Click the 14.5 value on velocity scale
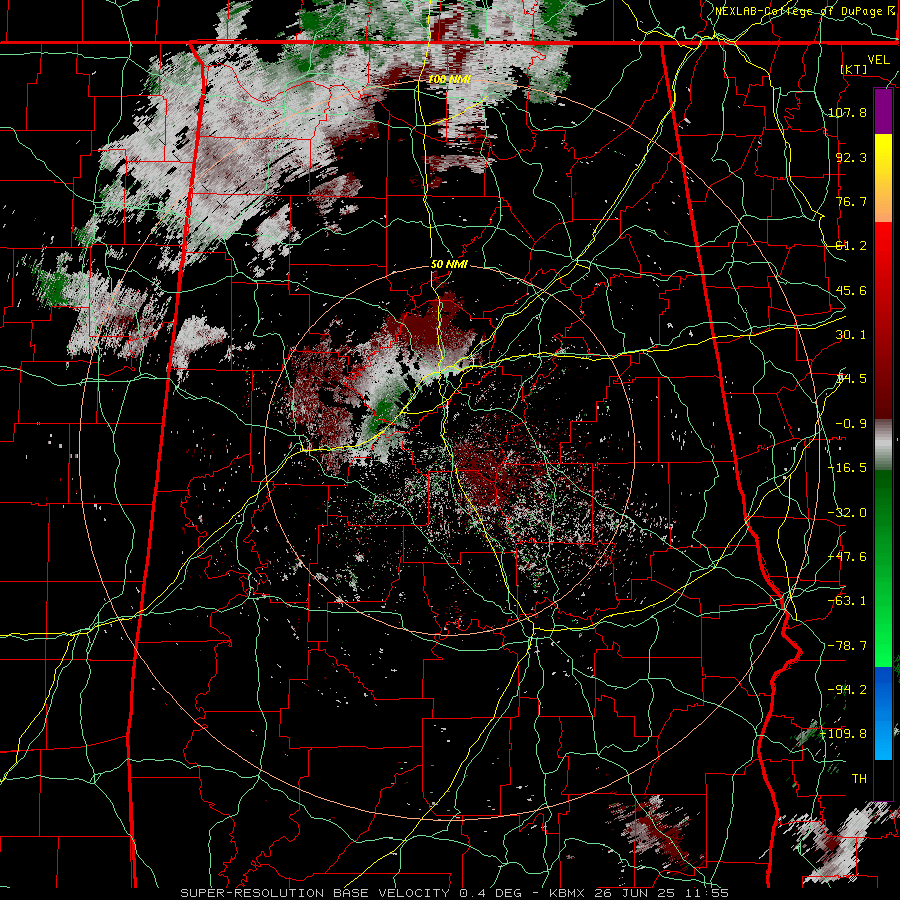Viewport: 900px width, 900px height. point(851,379)
